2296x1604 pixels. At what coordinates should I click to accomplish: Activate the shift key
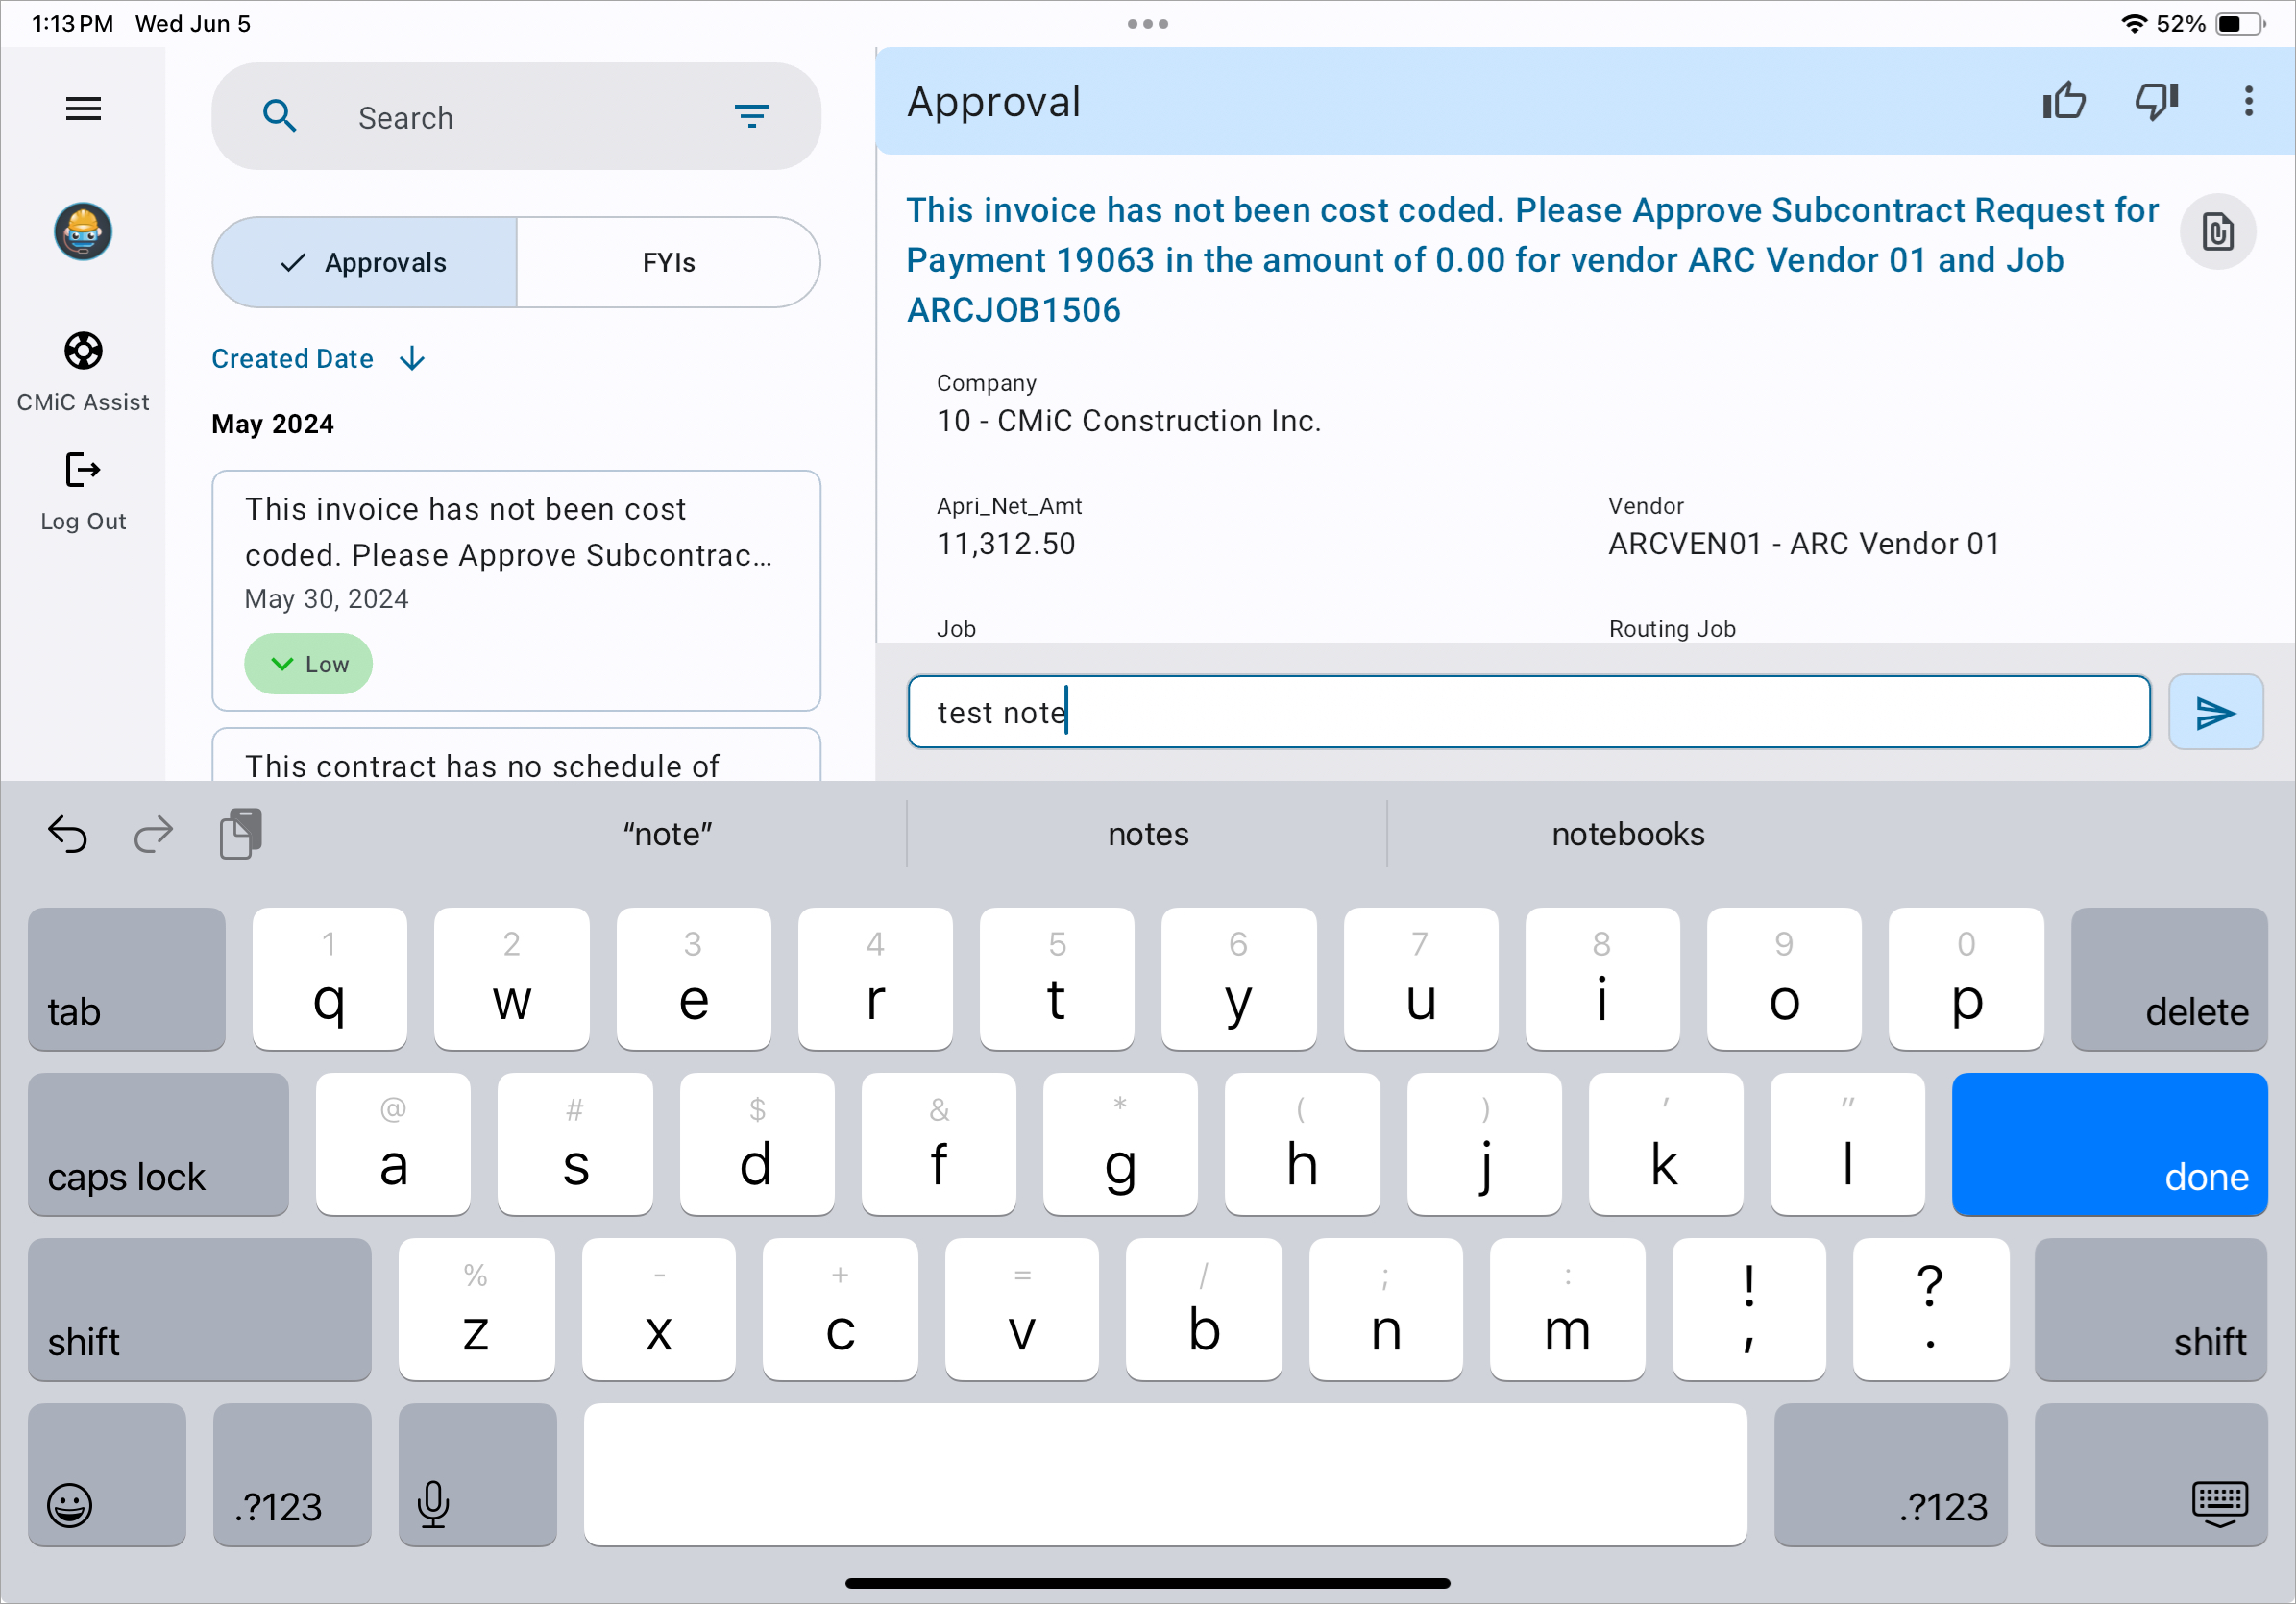pos(199,1310)
